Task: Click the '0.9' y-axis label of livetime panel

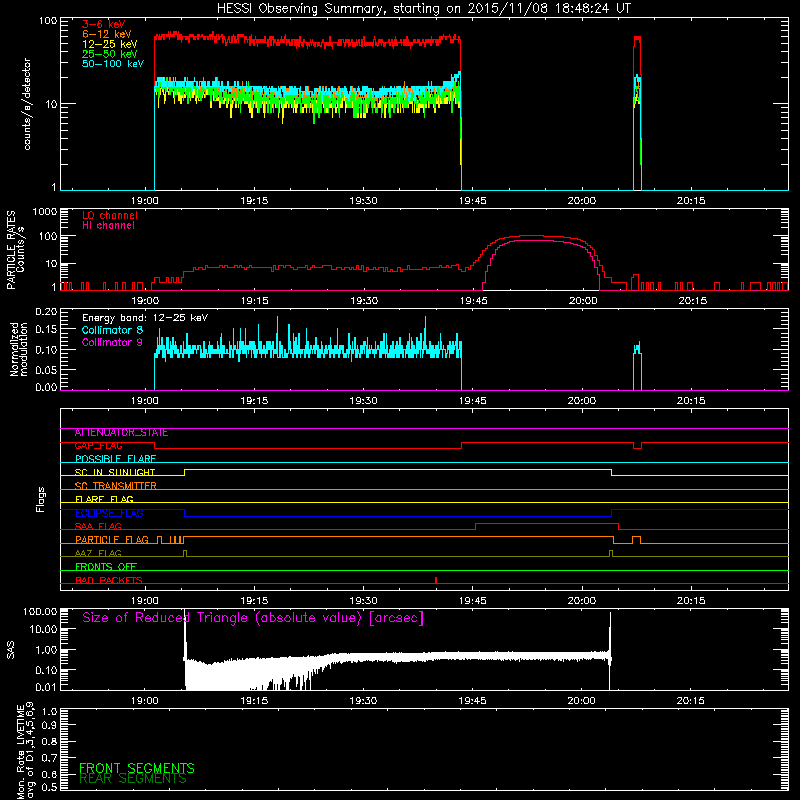Action: pos(49,726)
